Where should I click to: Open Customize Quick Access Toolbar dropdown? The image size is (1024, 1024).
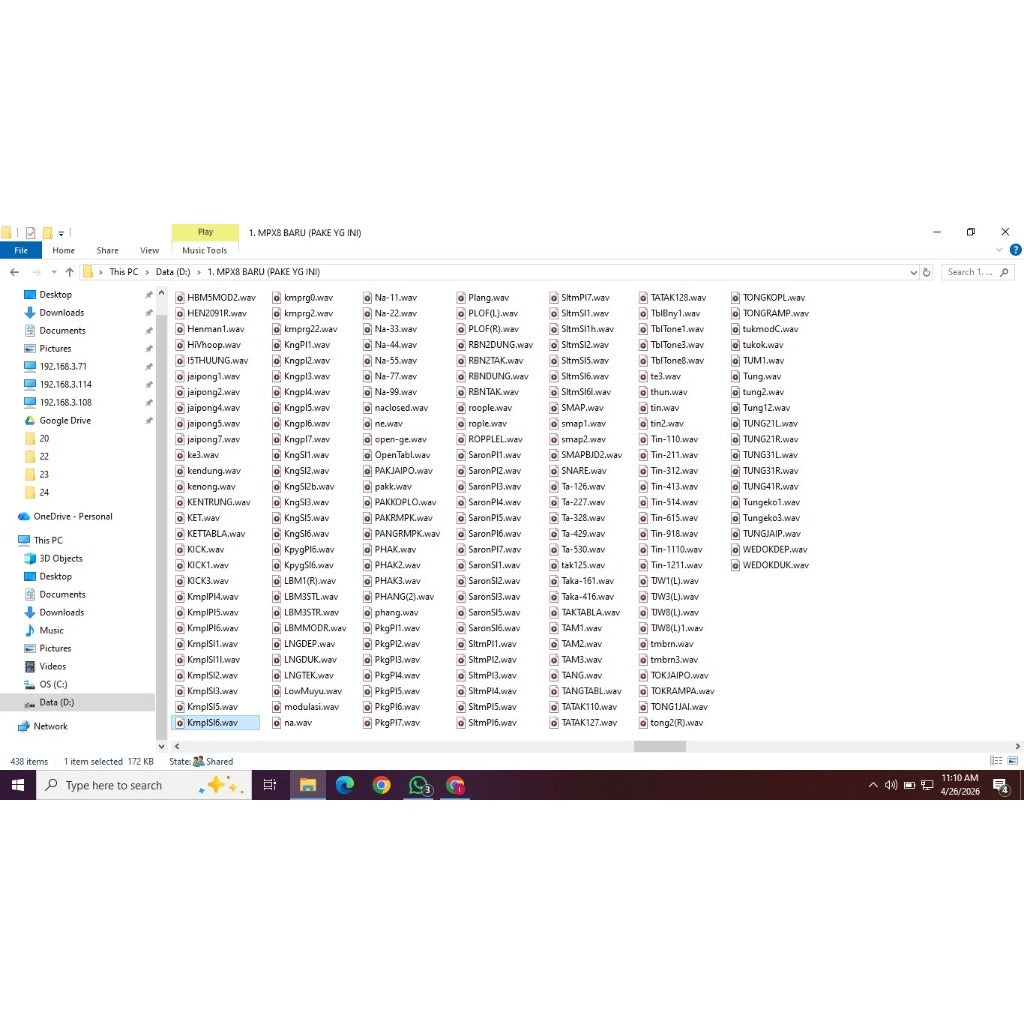pos(61,232)
